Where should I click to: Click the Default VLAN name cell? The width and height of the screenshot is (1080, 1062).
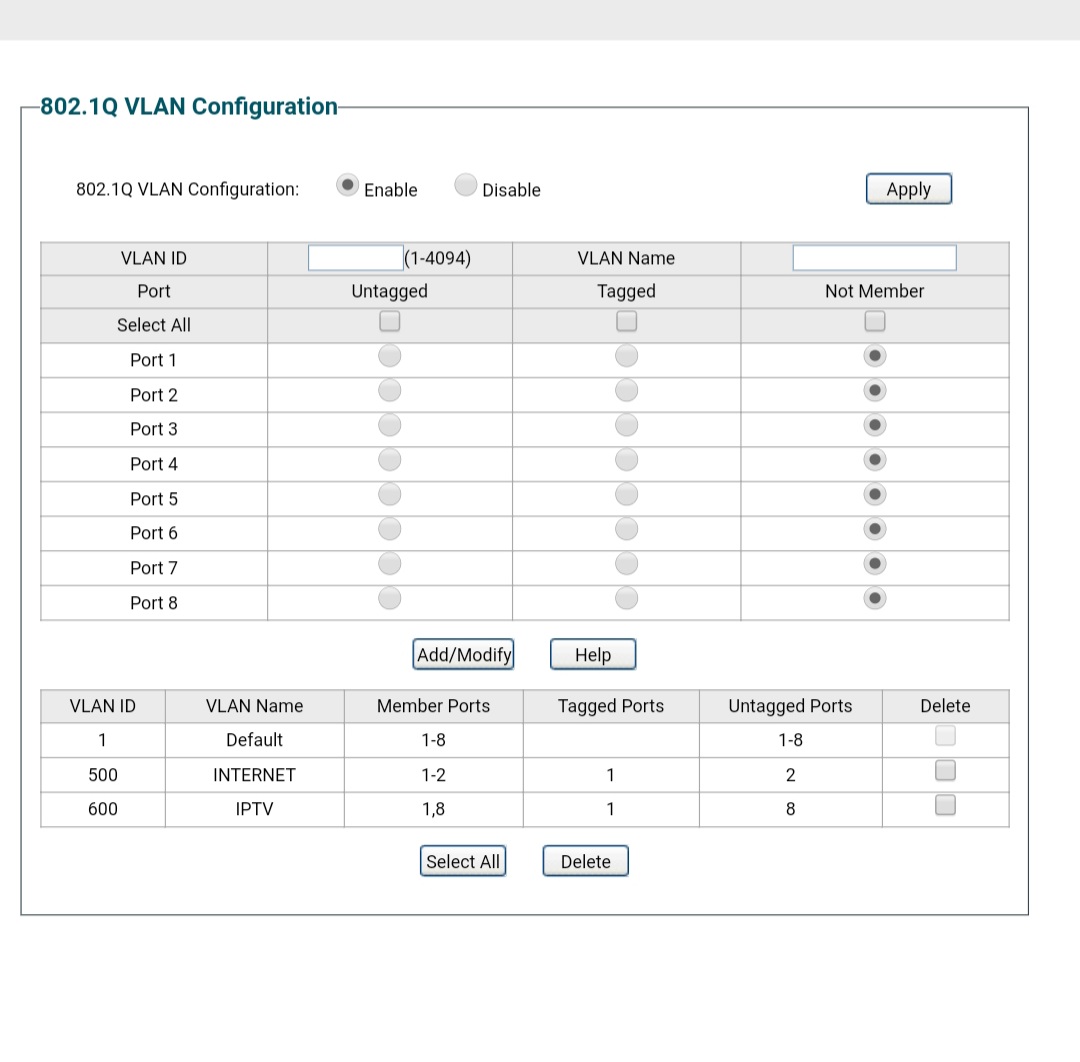click(x=254, y=740)
